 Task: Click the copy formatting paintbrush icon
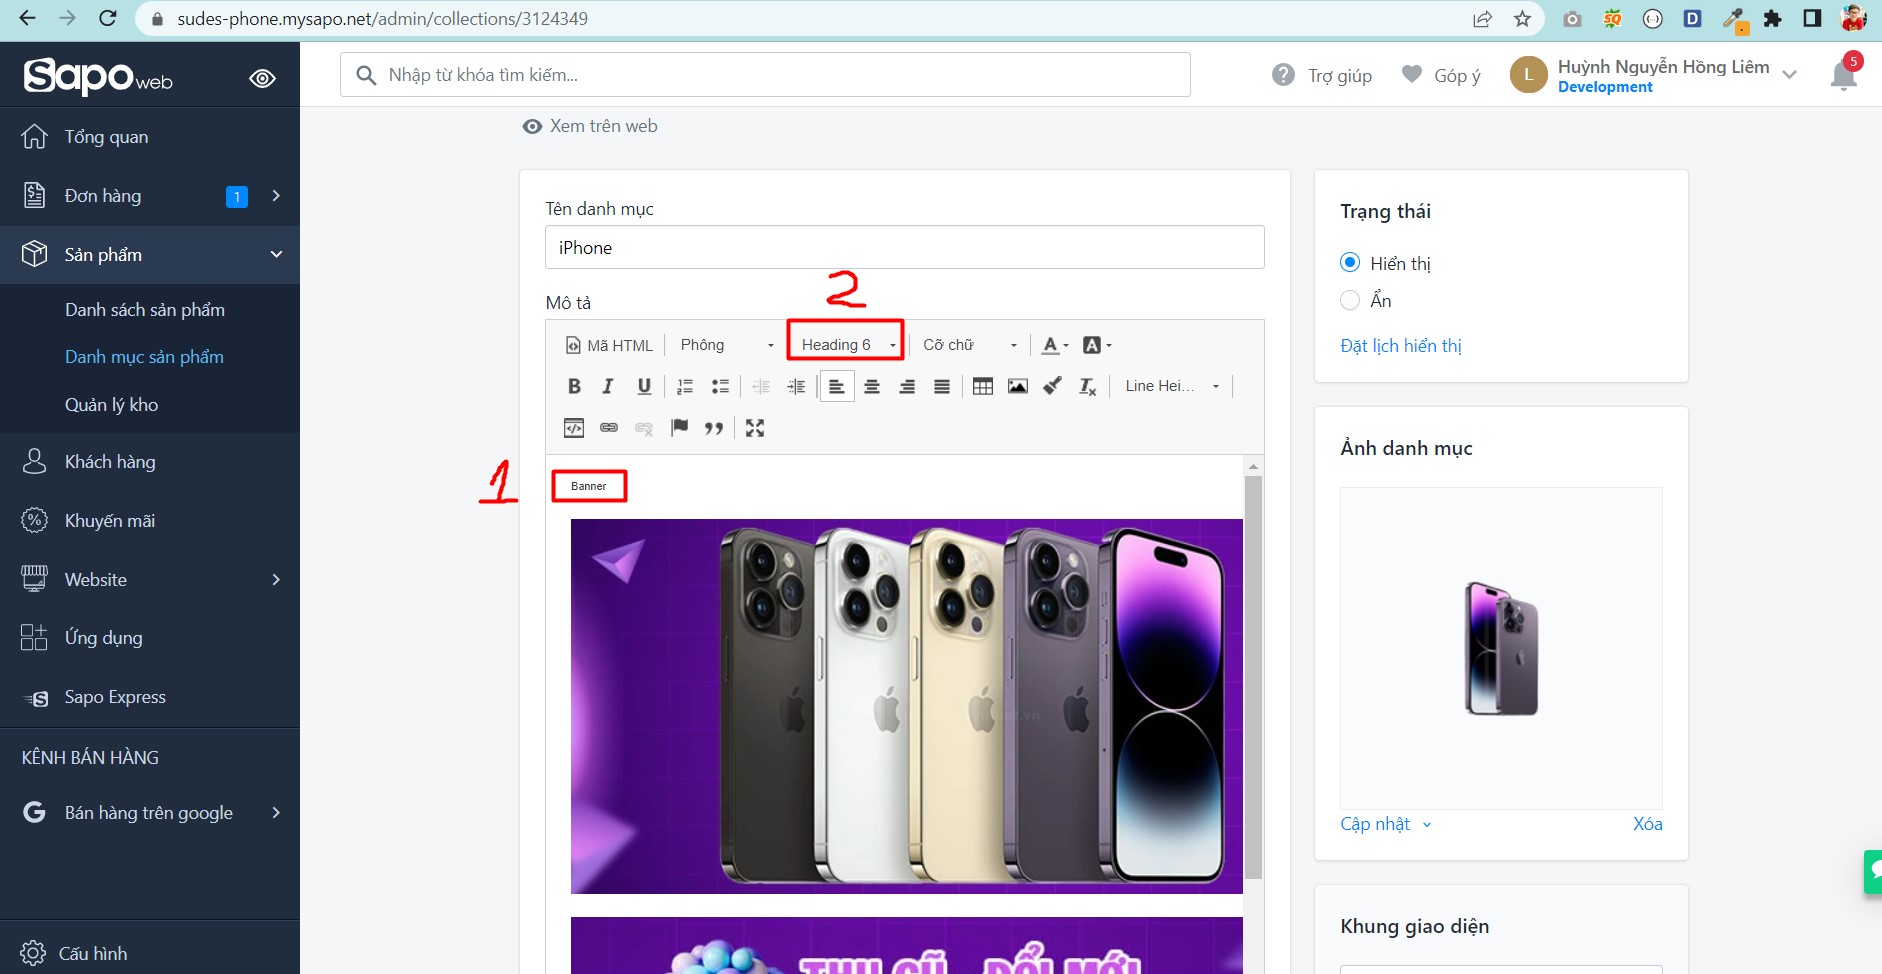click(x=1052, y=386)
